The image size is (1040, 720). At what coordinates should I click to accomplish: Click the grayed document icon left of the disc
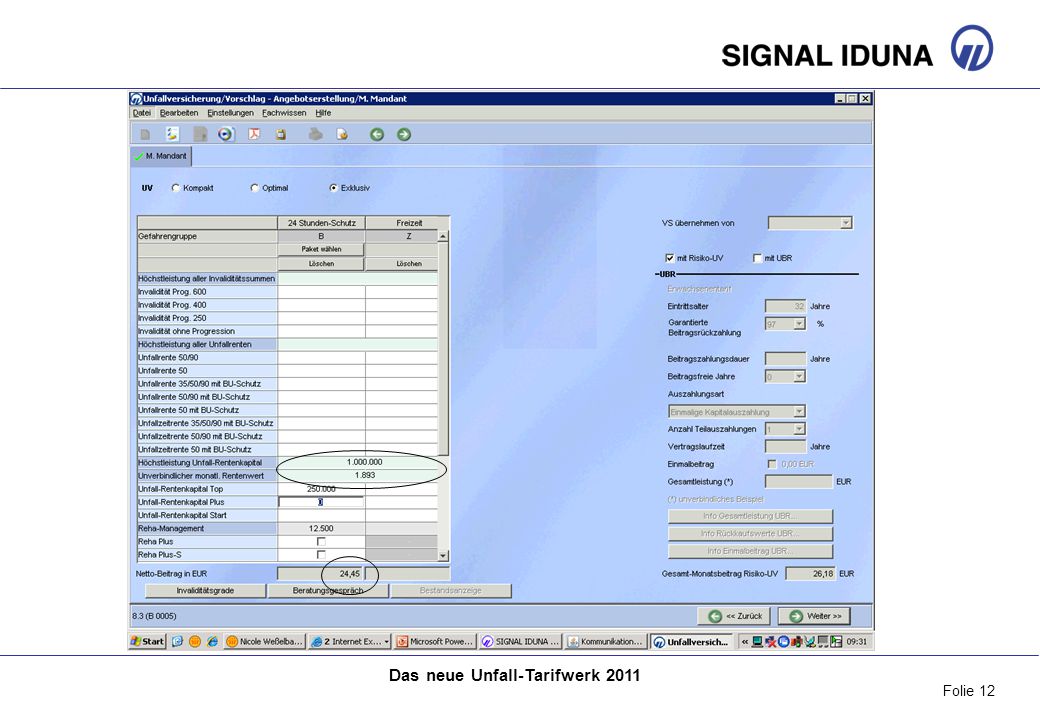point(200,135)
